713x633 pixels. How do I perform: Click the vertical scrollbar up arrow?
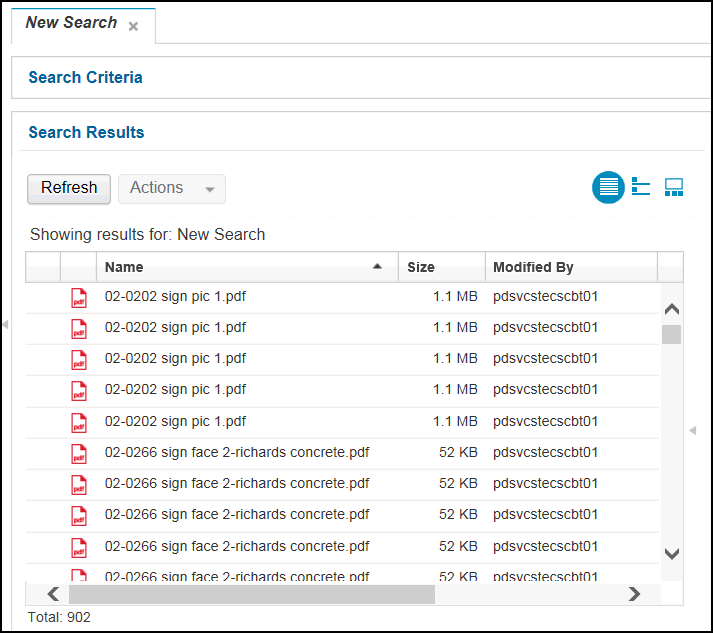pyautogui.click(x=672, y=309)
